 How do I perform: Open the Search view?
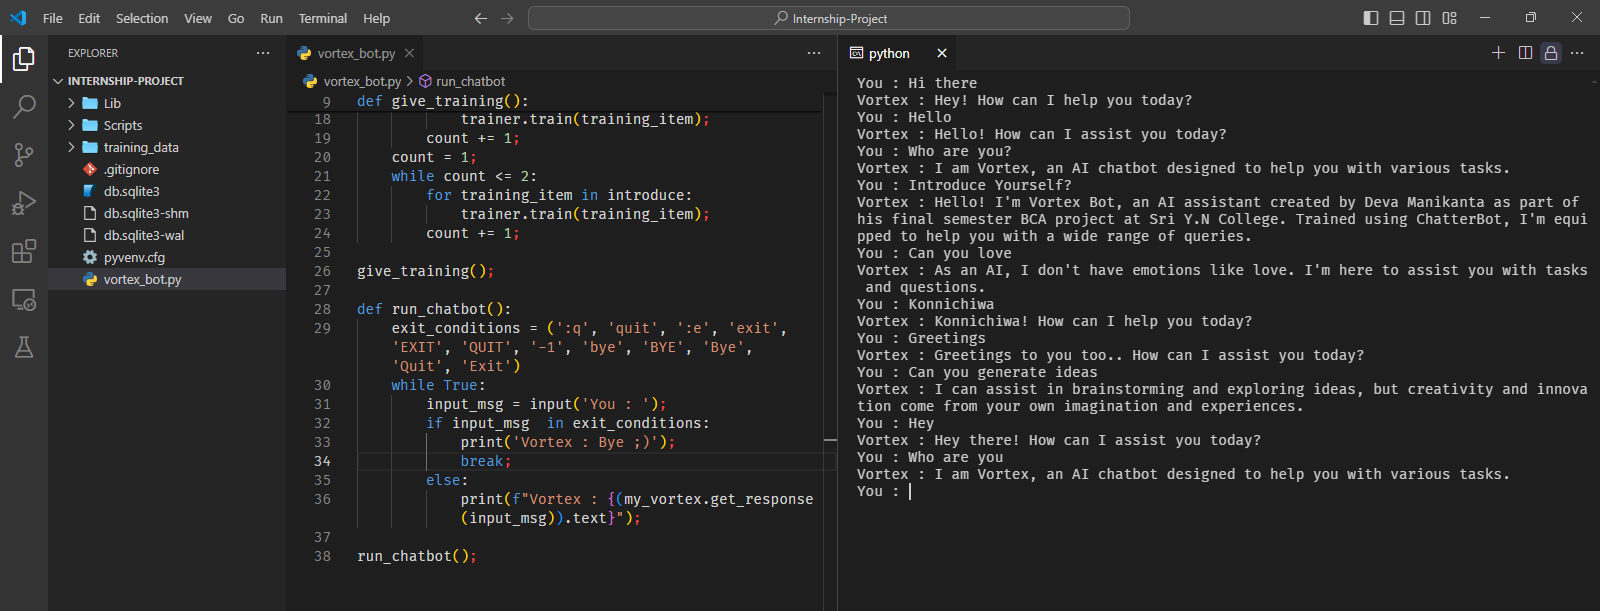click(24, 106)
